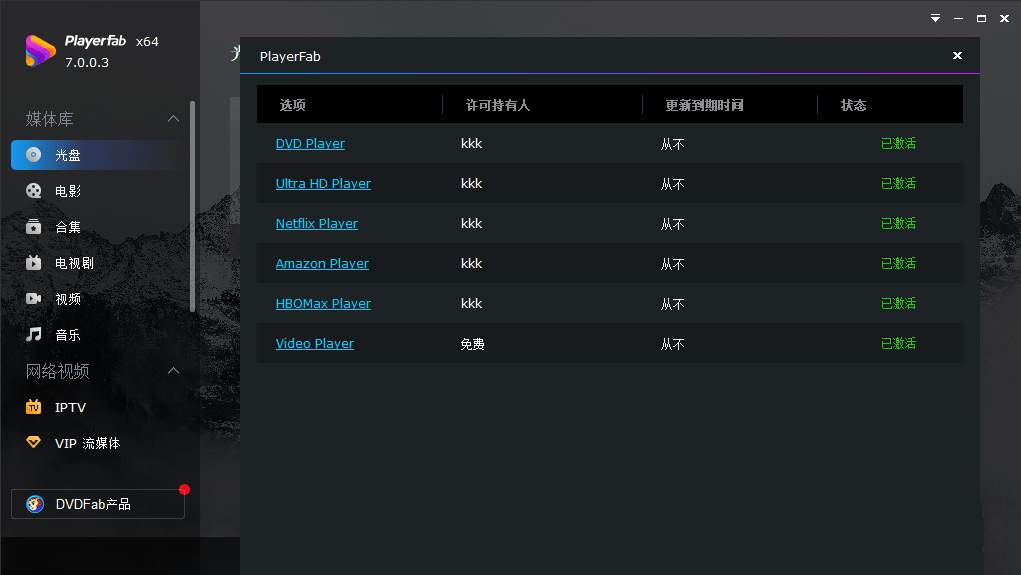1021x575 pixels.
Task: Open the Ultra HD Player link
Action: pos(323,183)
